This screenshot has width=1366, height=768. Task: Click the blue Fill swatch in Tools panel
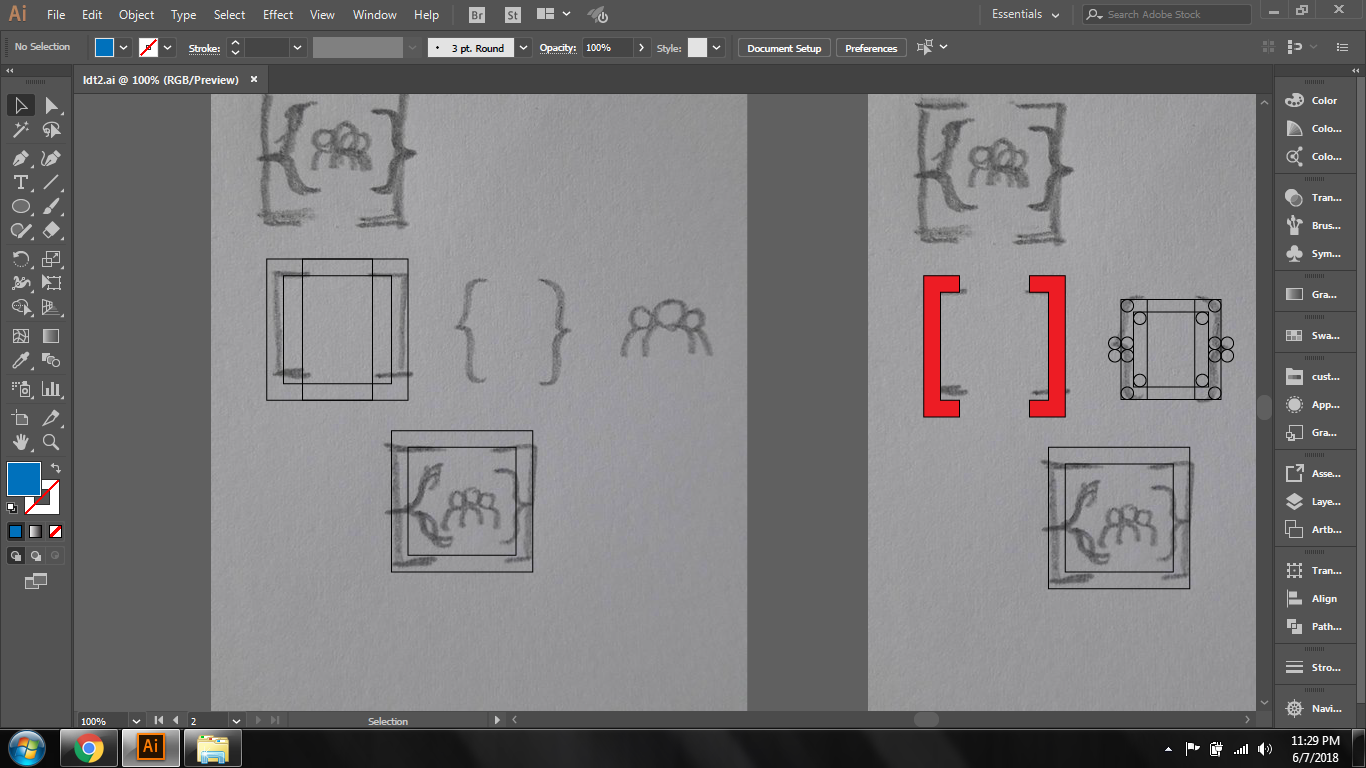(x=24, y=479)
